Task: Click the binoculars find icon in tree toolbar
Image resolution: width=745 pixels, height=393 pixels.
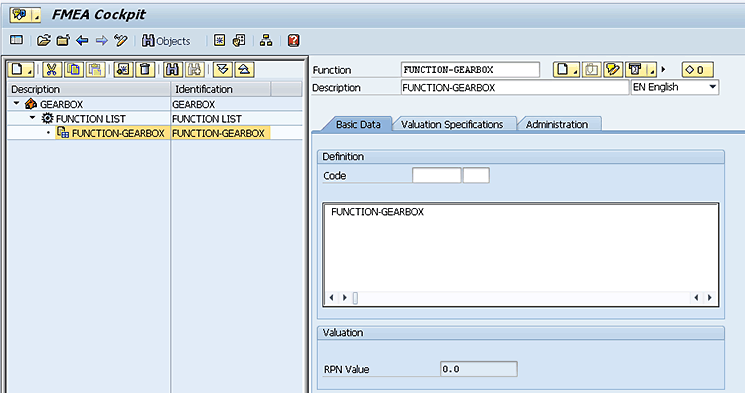Action: pyautogui.click(x=173, y=70)
